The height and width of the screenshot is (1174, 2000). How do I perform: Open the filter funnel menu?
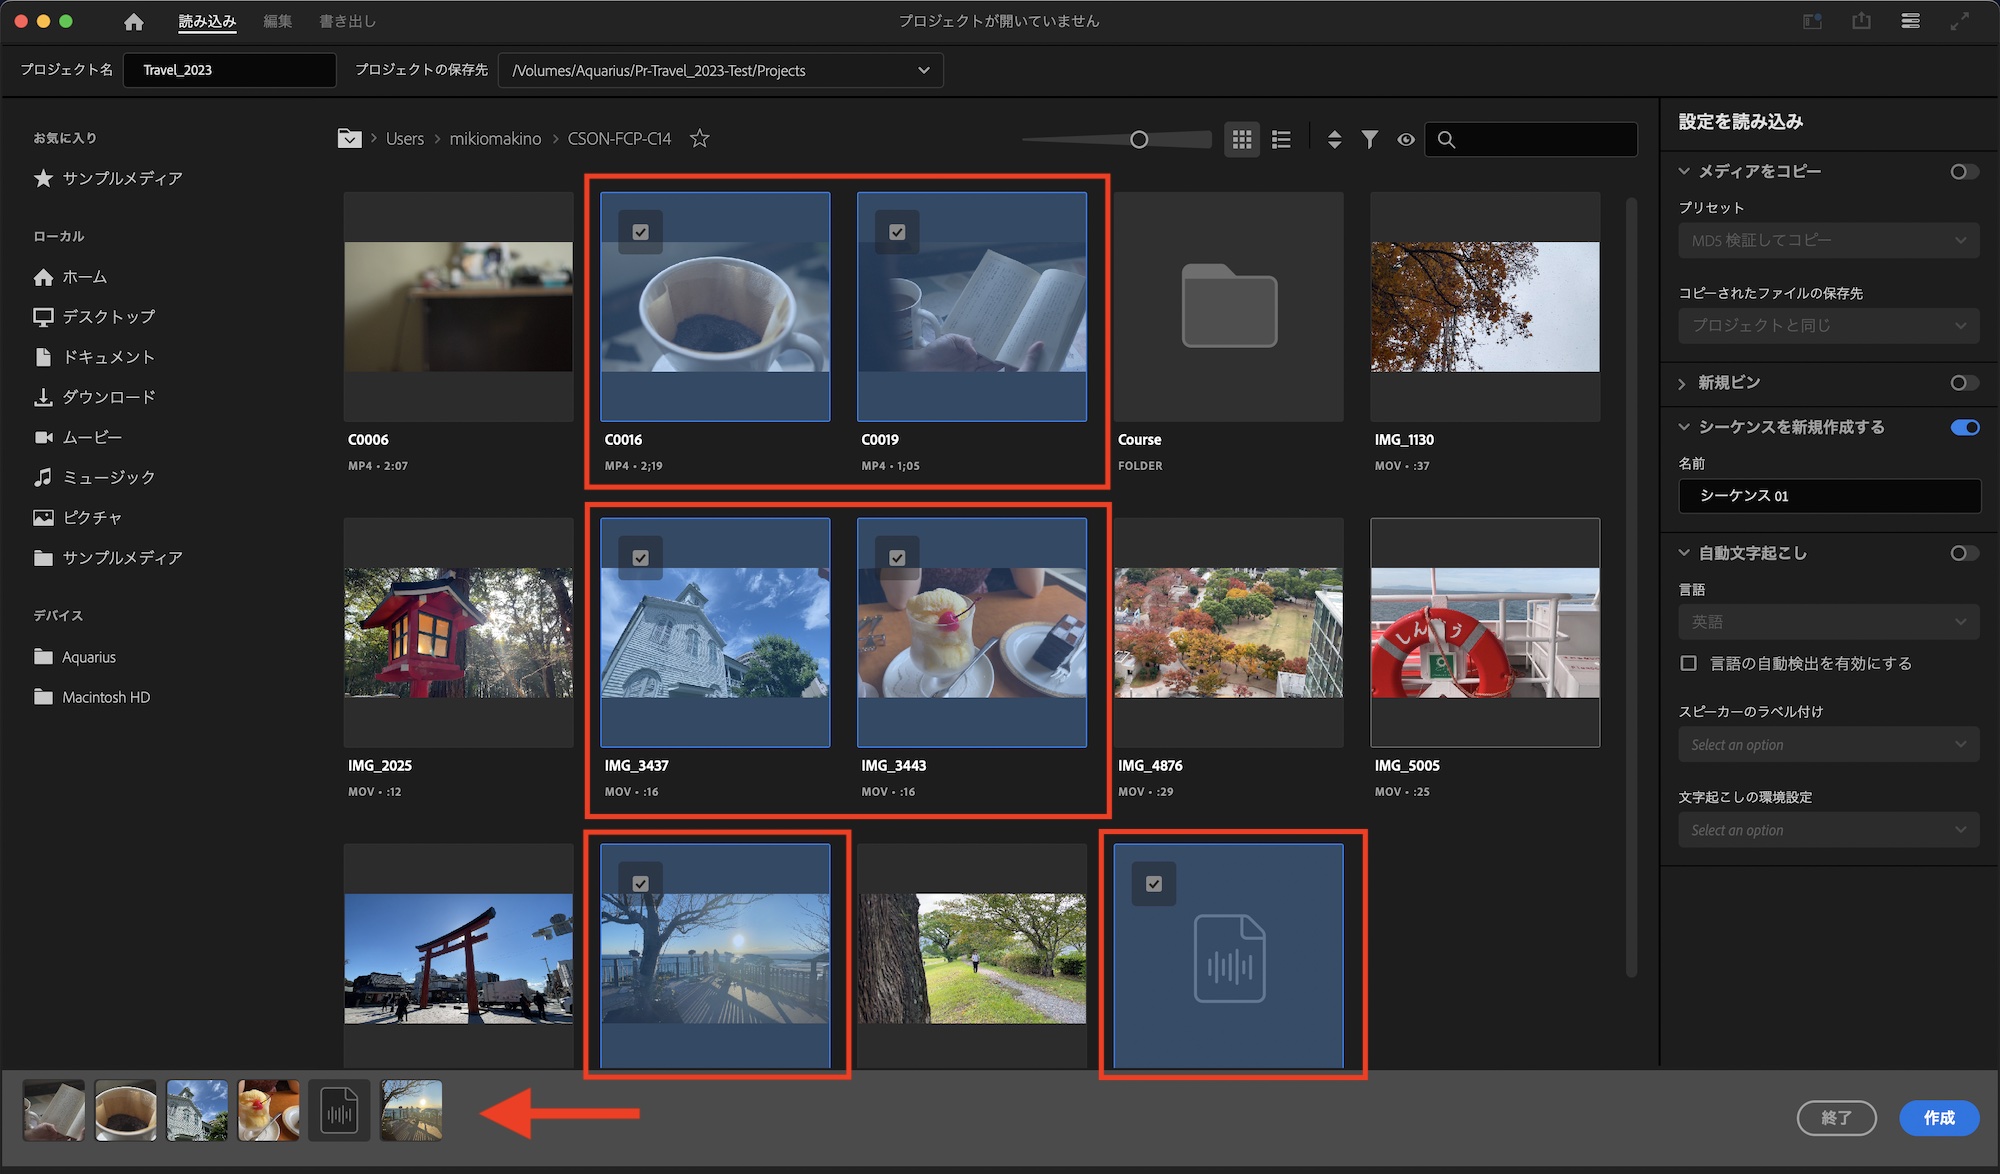(1370, 140)
